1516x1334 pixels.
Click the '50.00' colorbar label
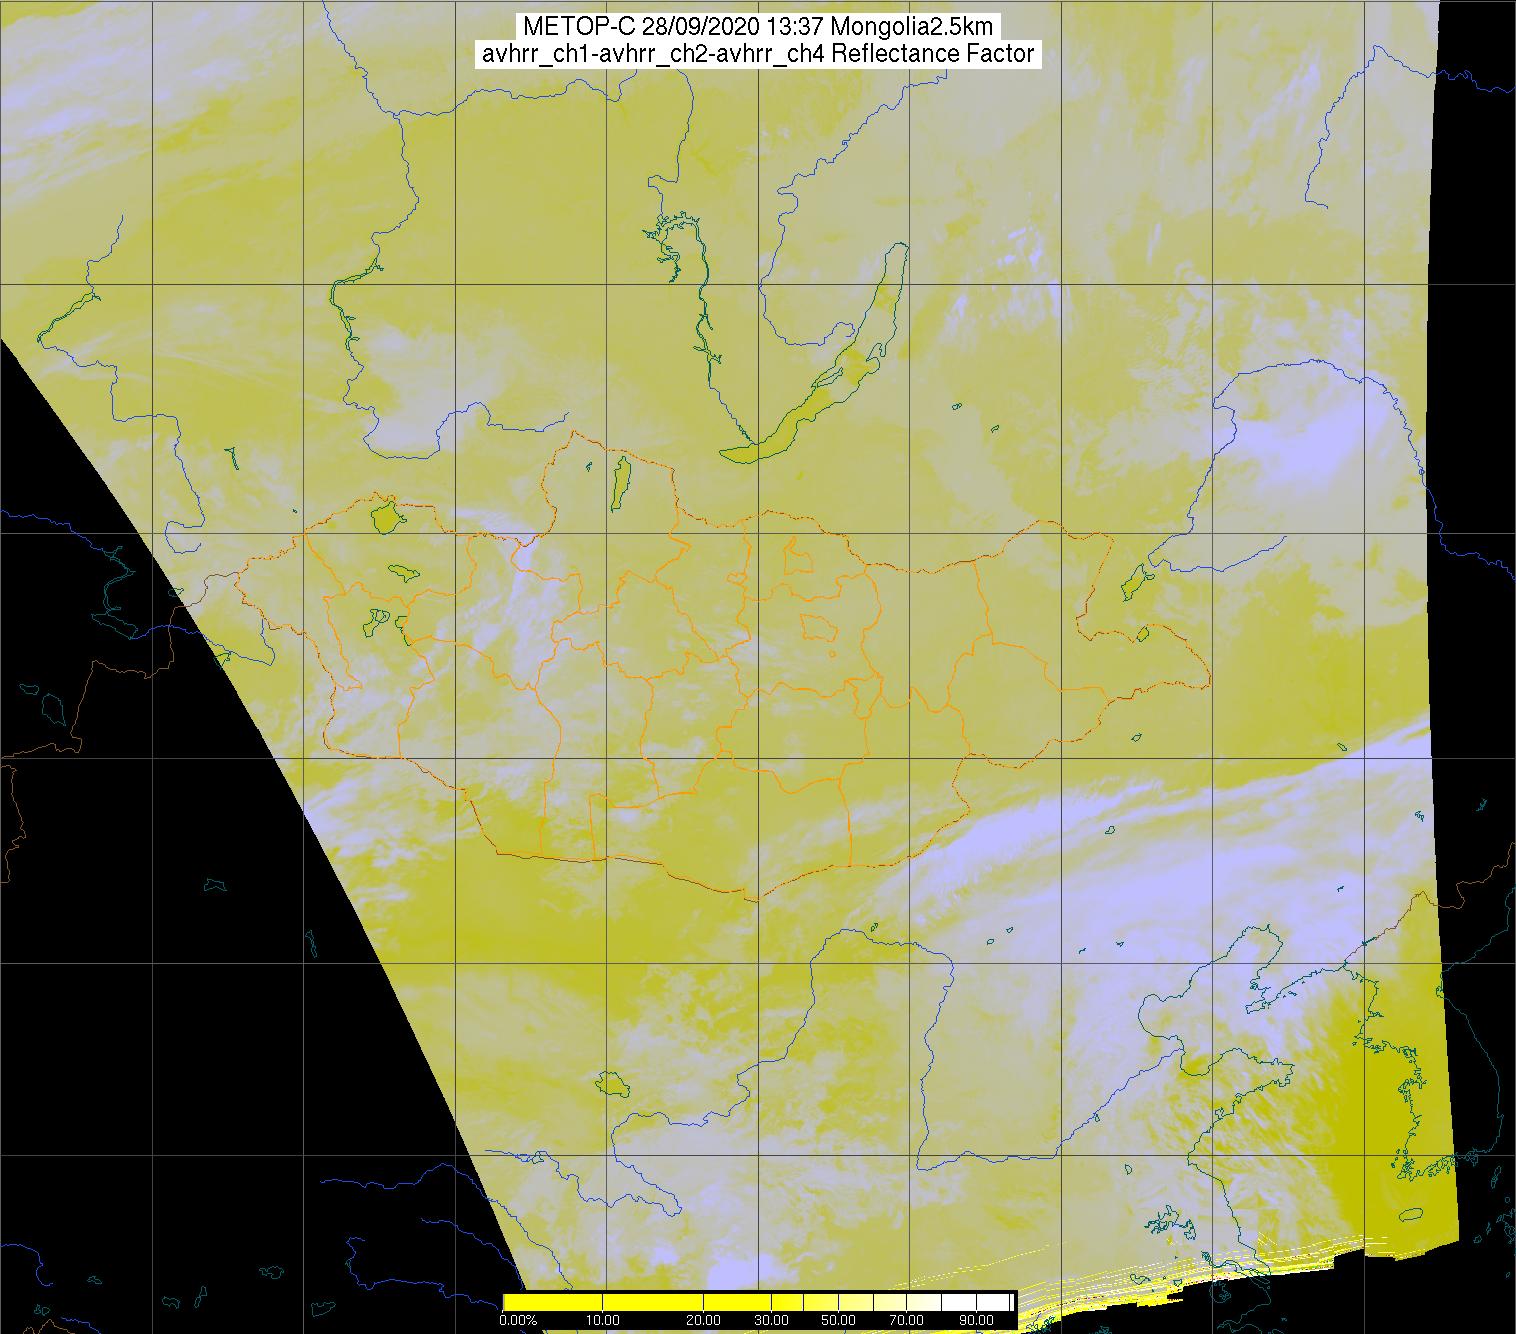(838, 1320)
